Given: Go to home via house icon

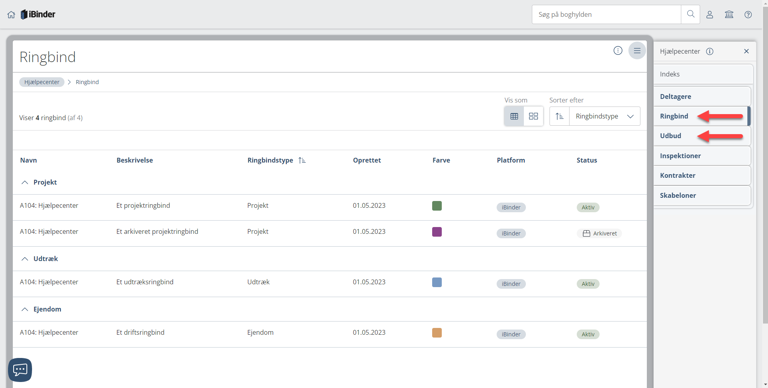Looking at the screenshot, I should click(11, 15).
